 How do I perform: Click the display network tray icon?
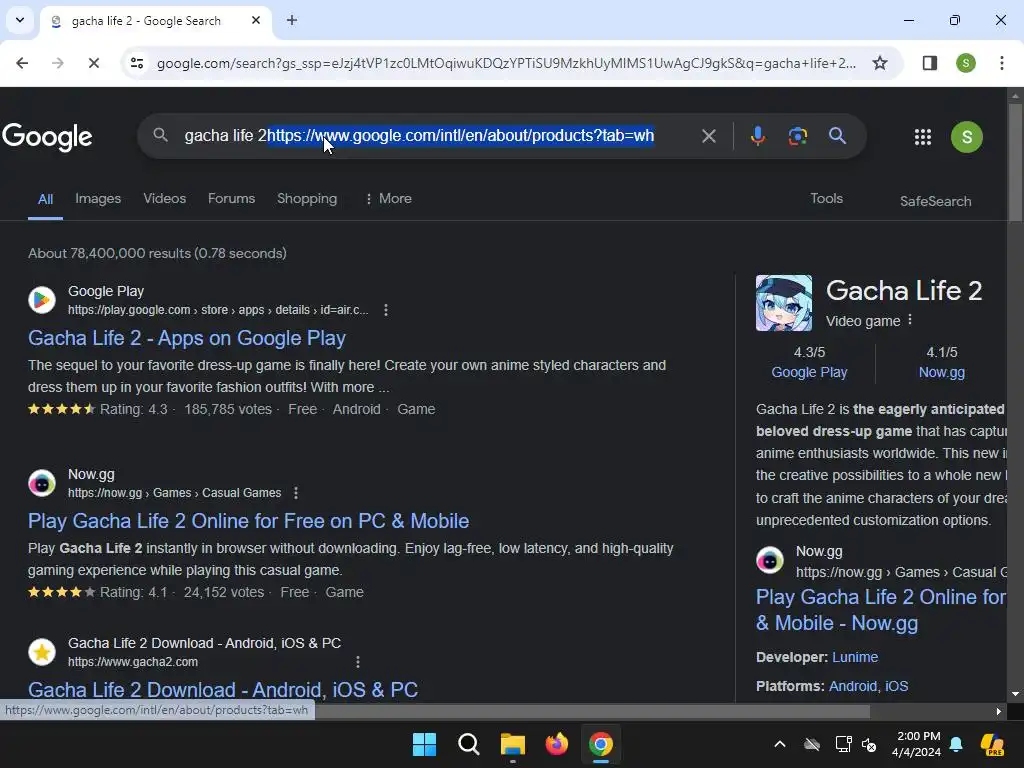(x=843, y=744)
